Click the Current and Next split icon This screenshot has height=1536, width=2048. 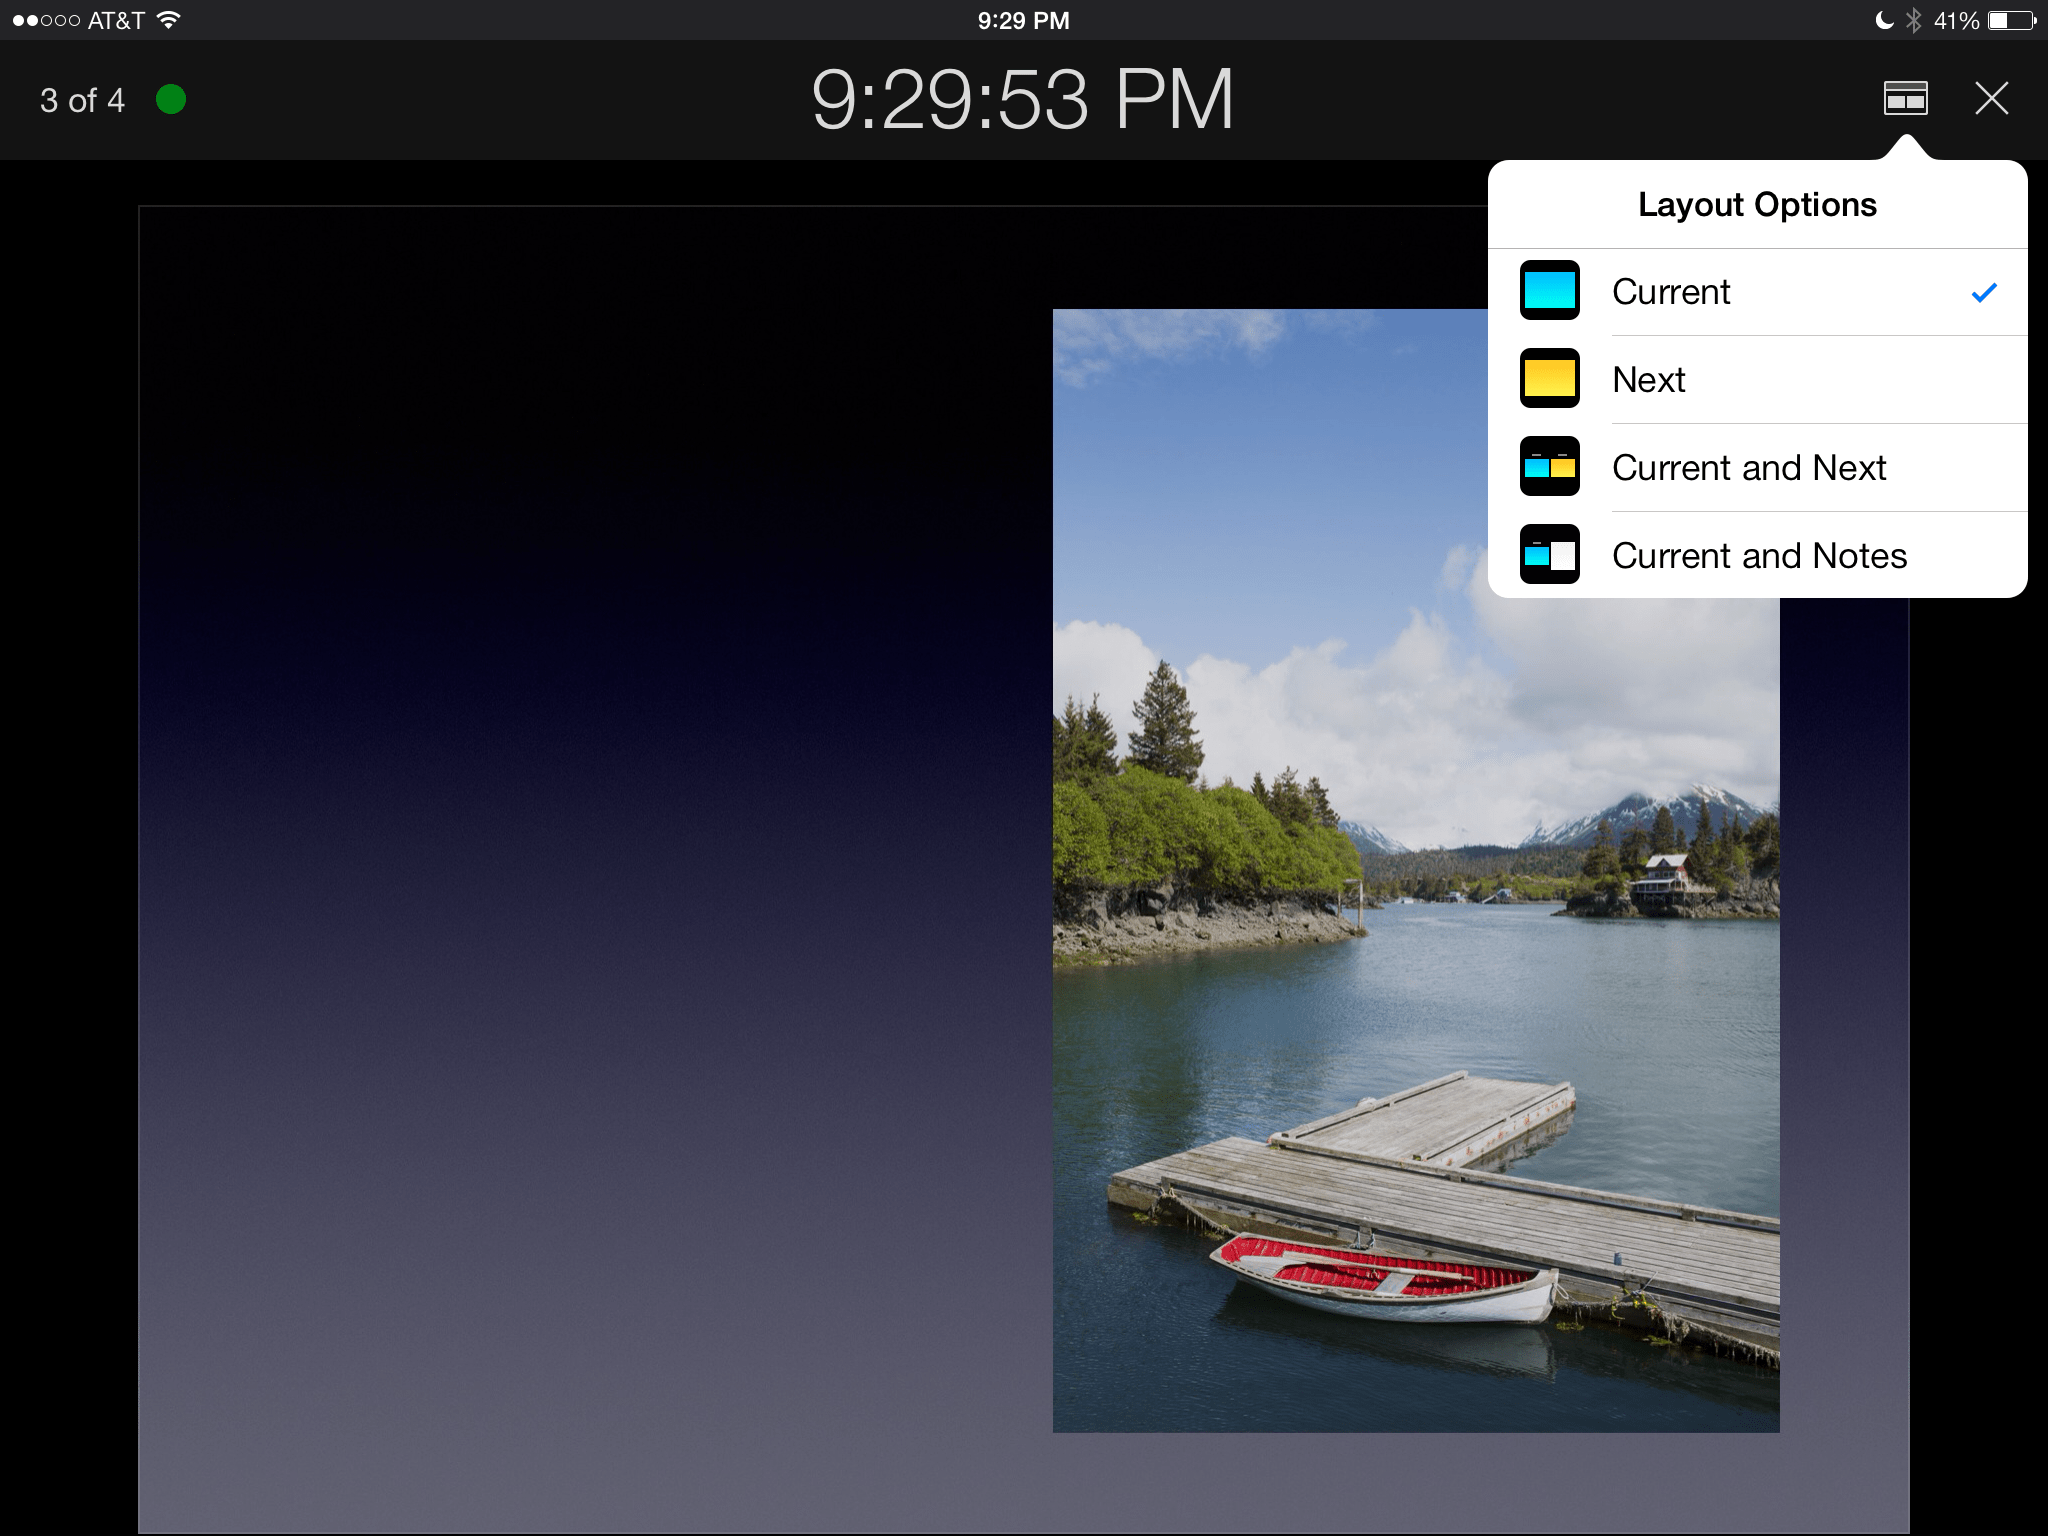1549,467
